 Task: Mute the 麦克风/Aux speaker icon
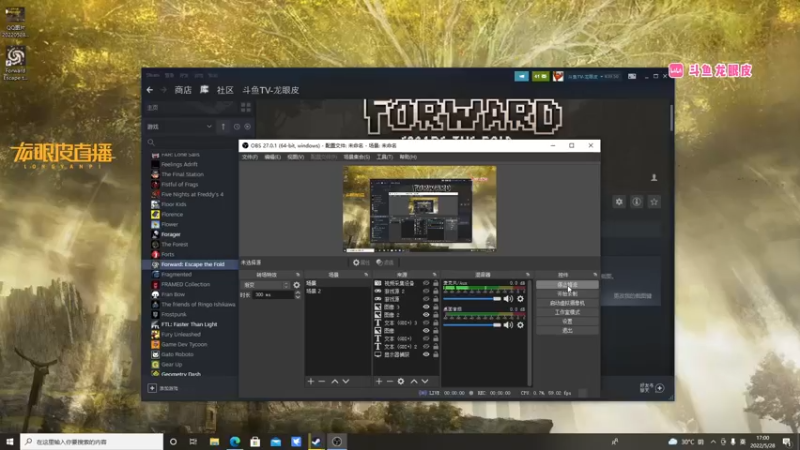pyautogui.click(x=509, y=298)
